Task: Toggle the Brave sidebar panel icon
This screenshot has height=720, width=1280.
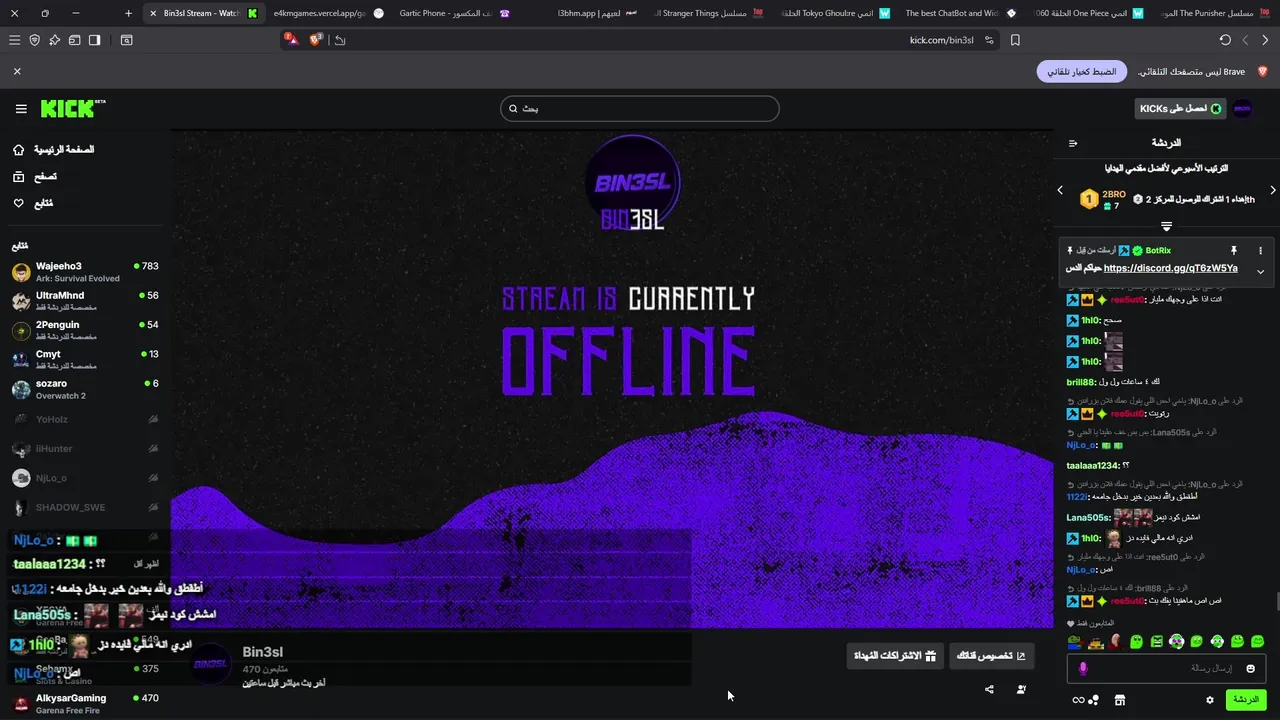Action: pyautogui.click(x=94, y=40)
